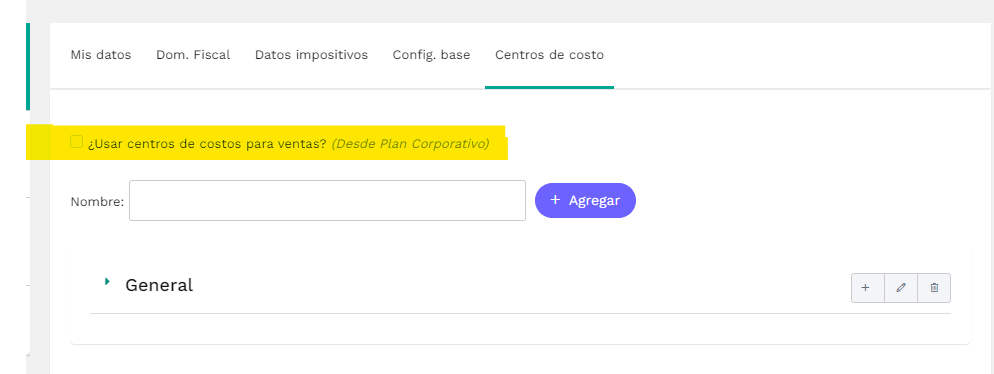Select the Centros de costo tab
The image size is (994, 374).
click(x=550, y=55)
